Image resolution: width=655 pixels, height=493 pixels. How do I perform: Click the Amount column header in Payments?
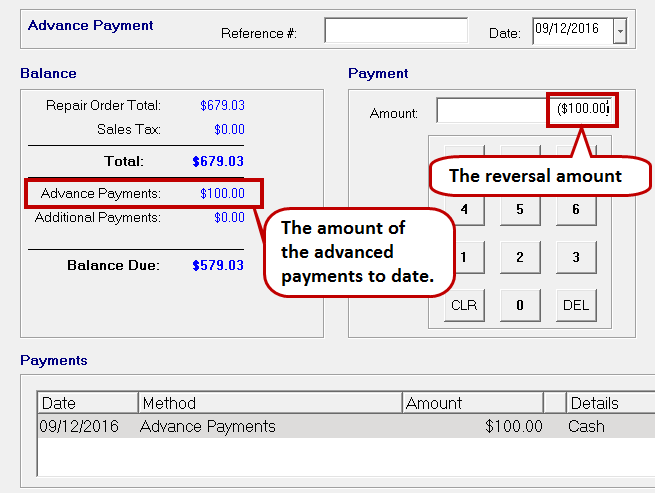[472, 403]
